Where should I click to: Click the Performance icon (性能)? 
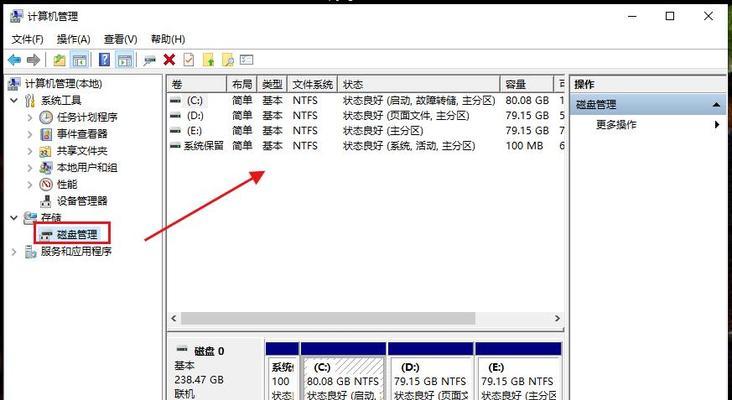(46, 184)
